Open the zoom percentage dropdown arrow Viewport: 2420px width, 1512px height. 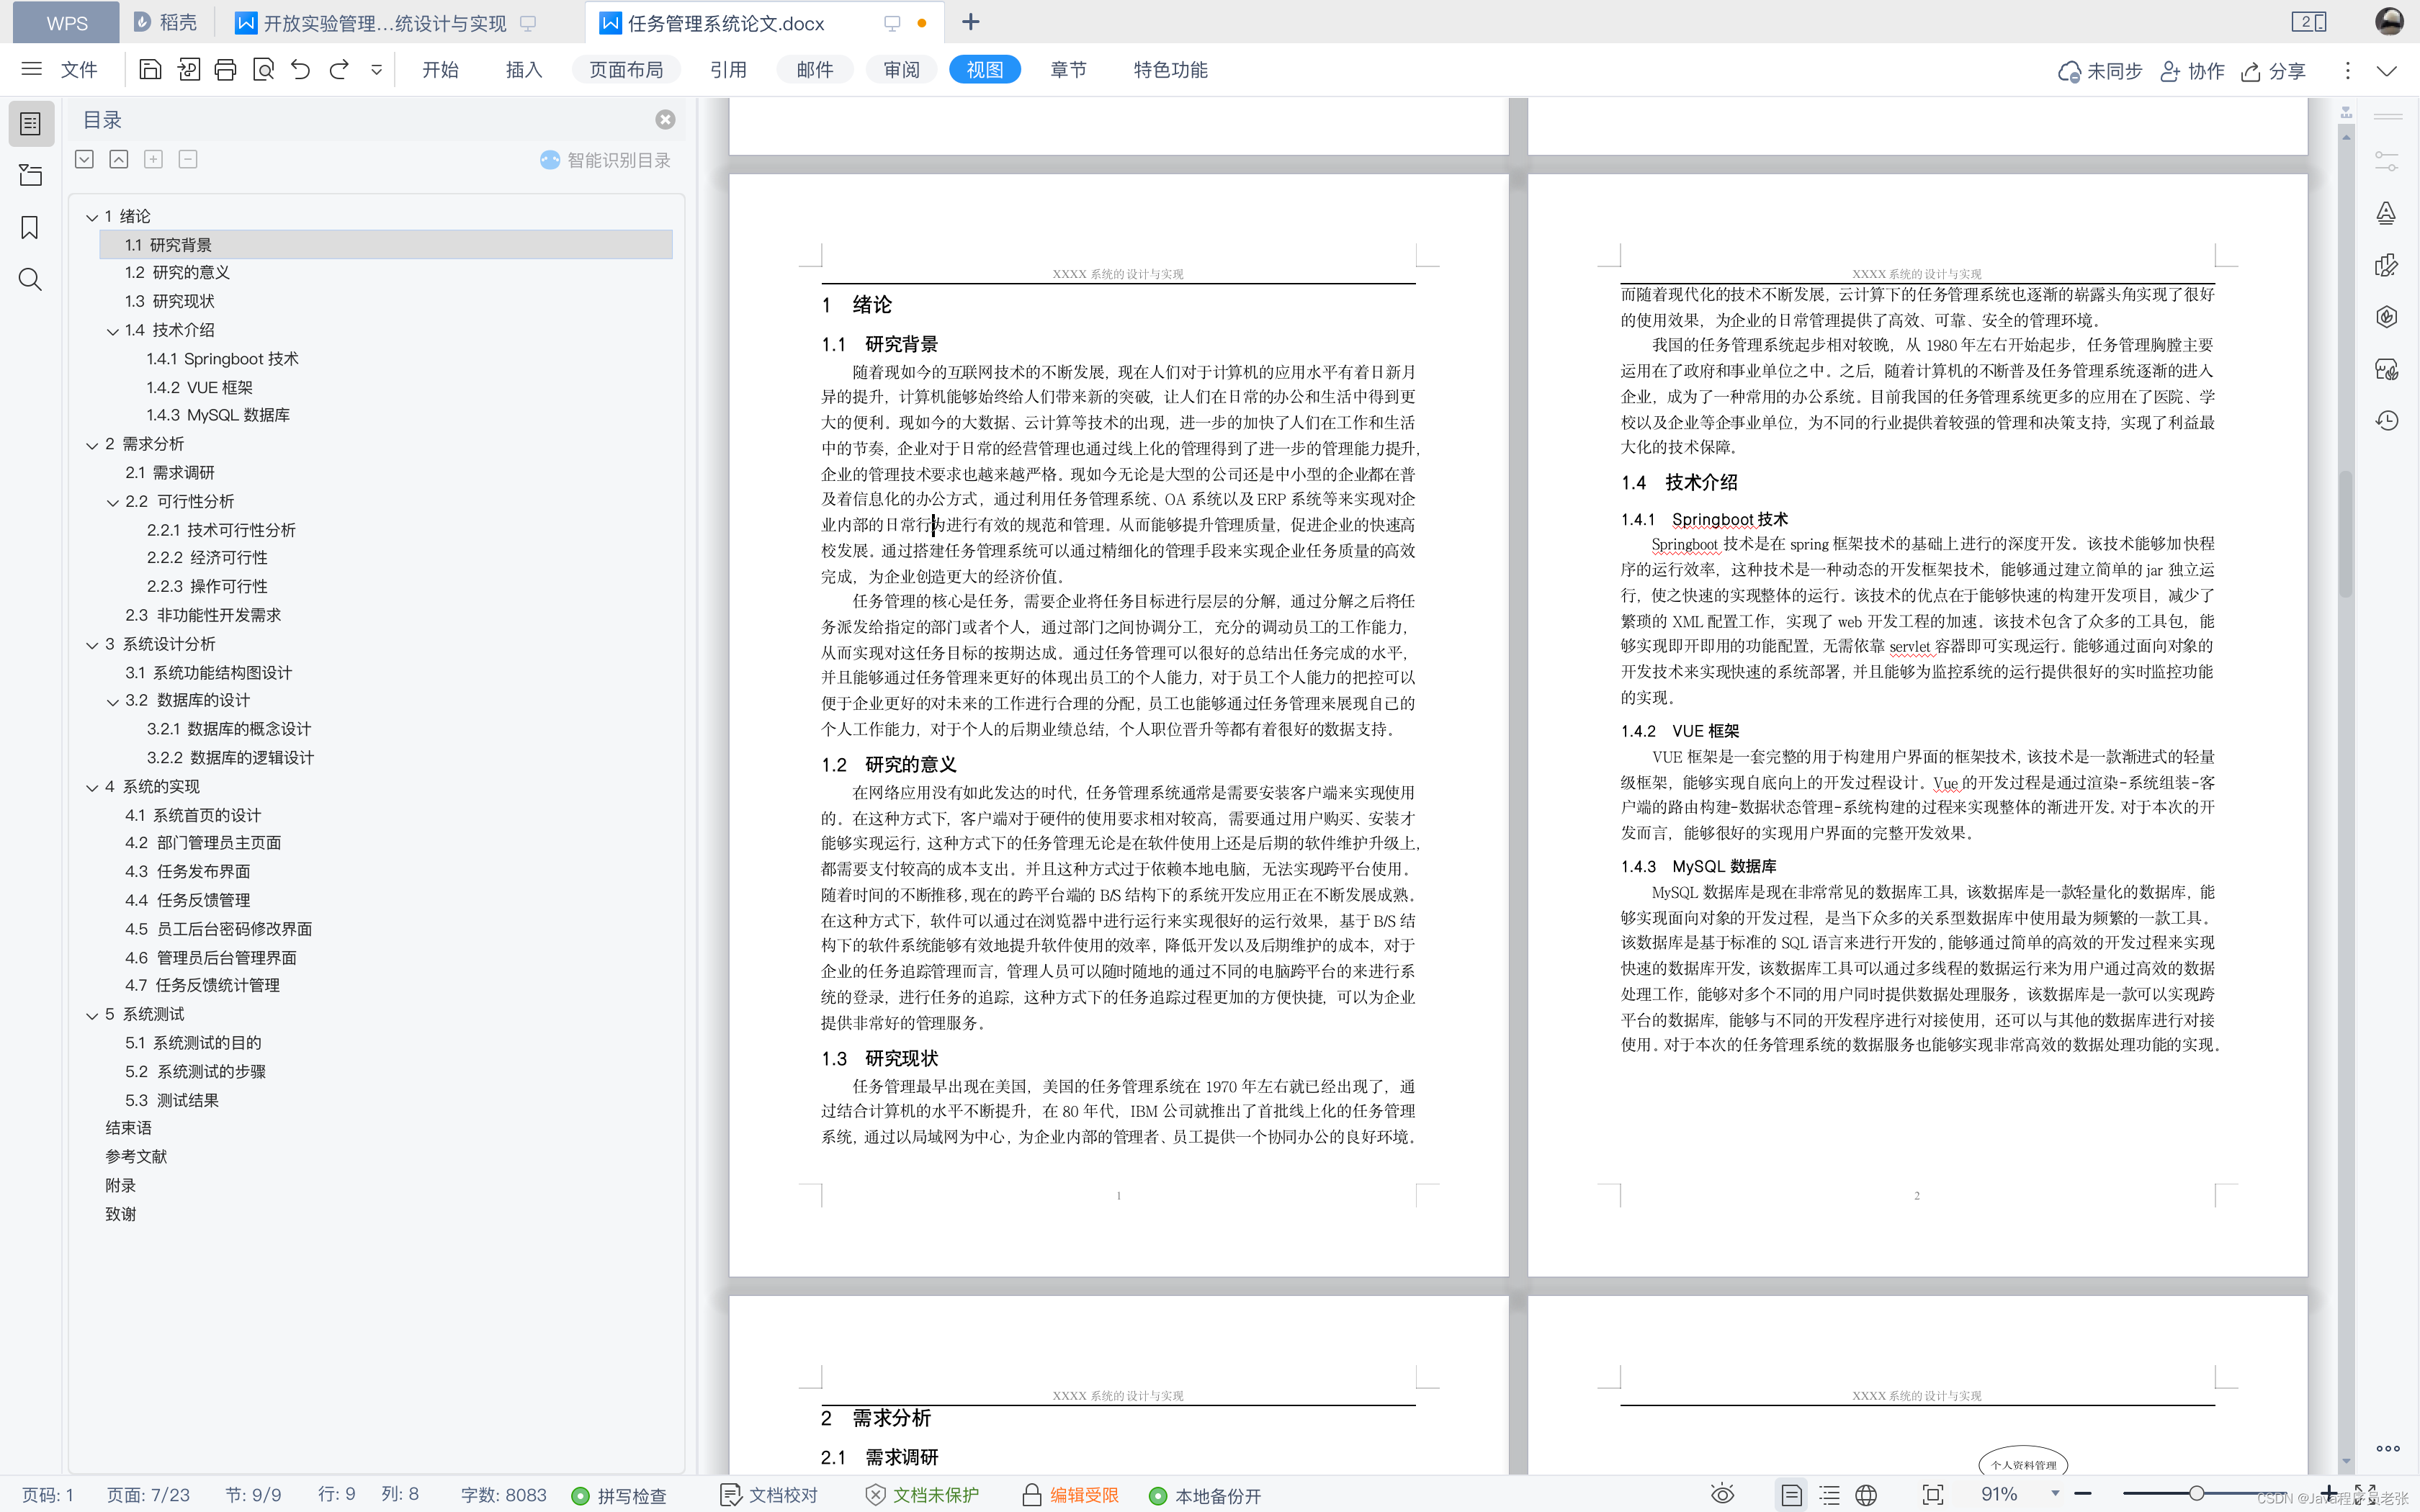(x=2055, y=1494)
